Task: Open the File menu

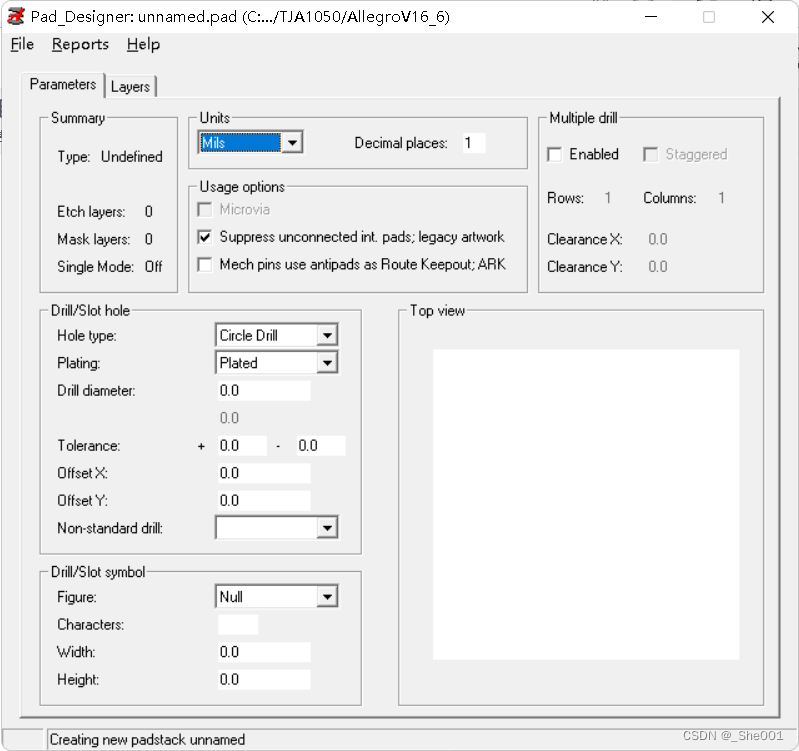Action: coord(22,44)
